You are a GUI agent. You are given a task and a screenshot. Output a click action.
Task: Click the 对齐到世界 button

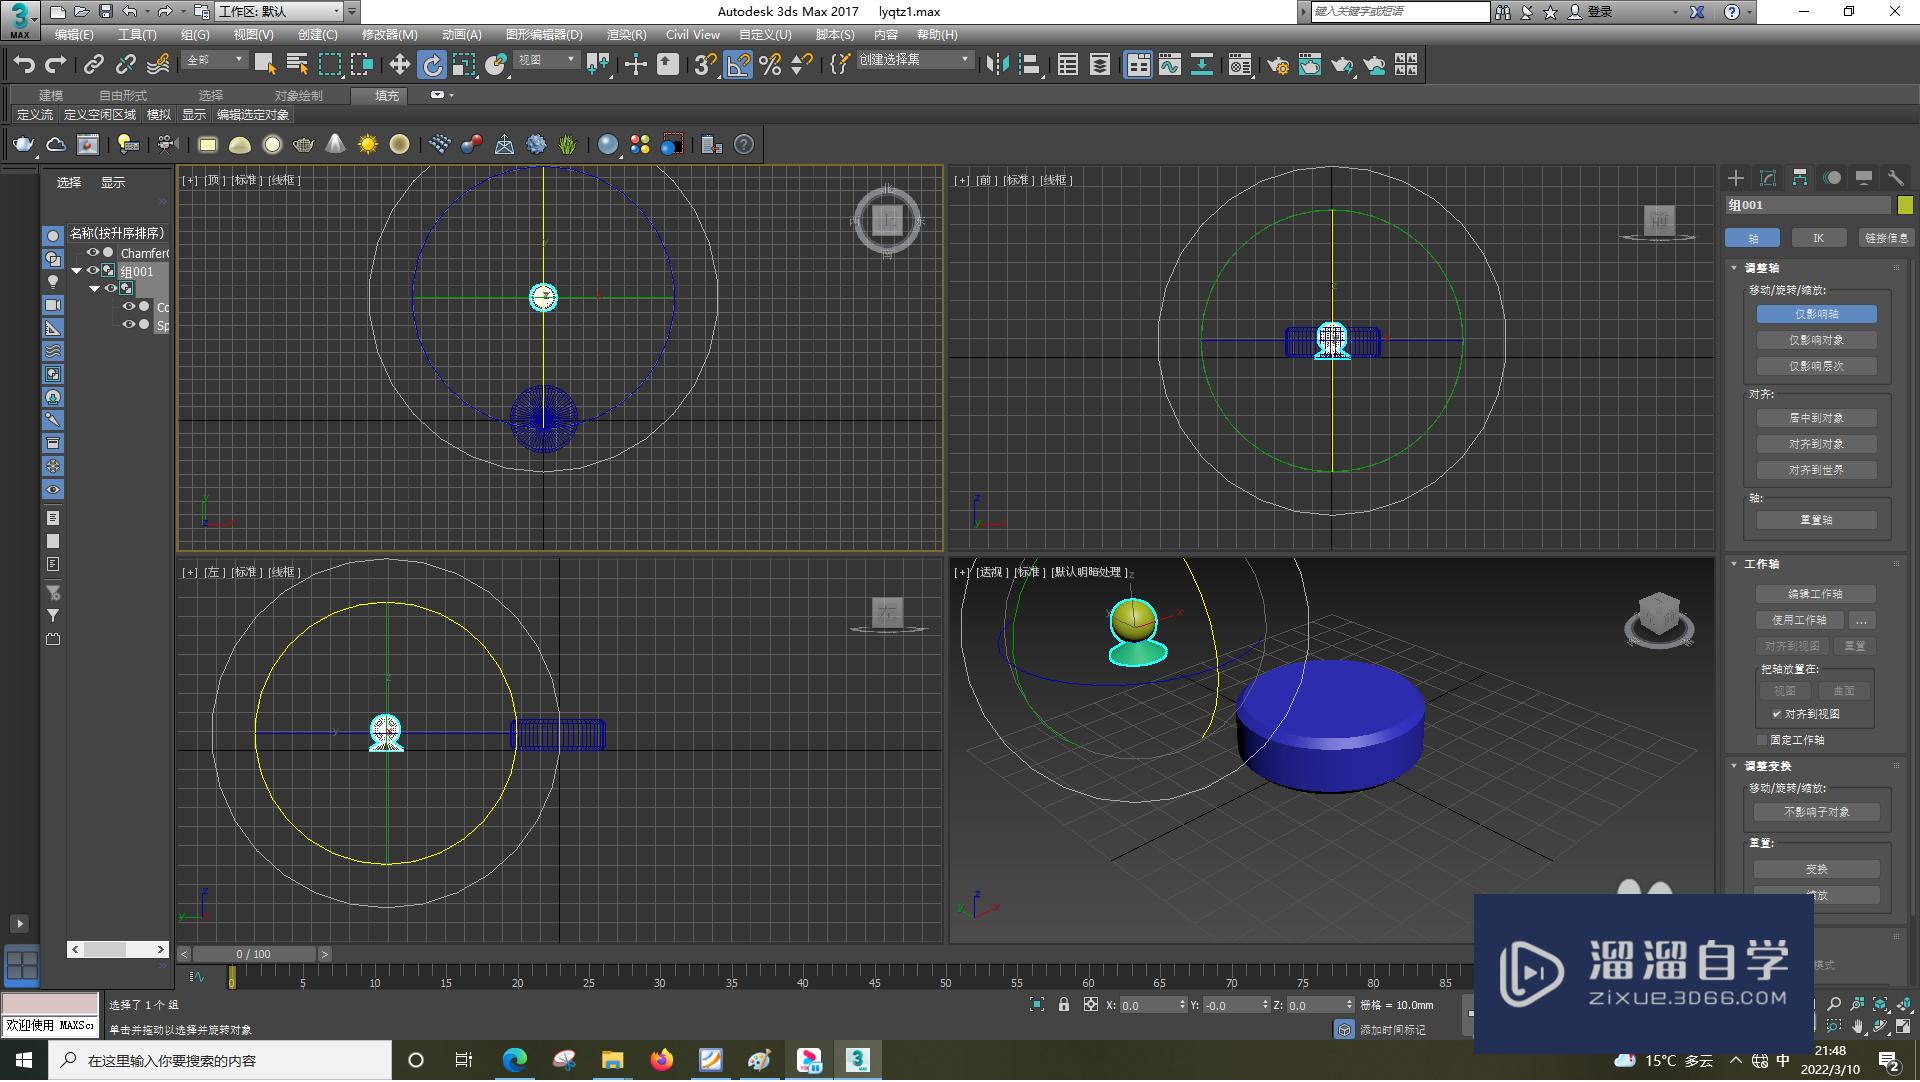(1816, 470)
